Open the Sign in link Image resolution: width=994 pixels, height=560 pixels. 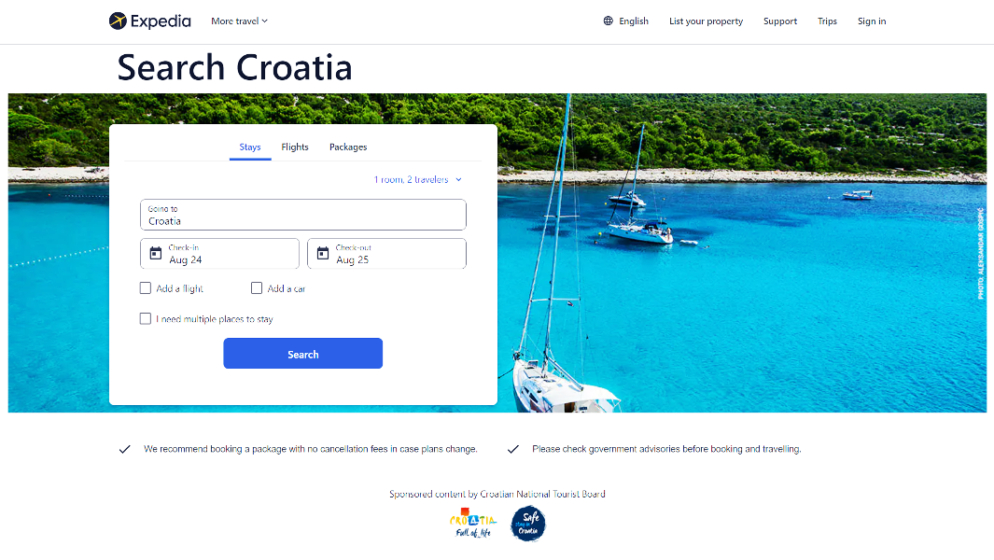point(872,21)
